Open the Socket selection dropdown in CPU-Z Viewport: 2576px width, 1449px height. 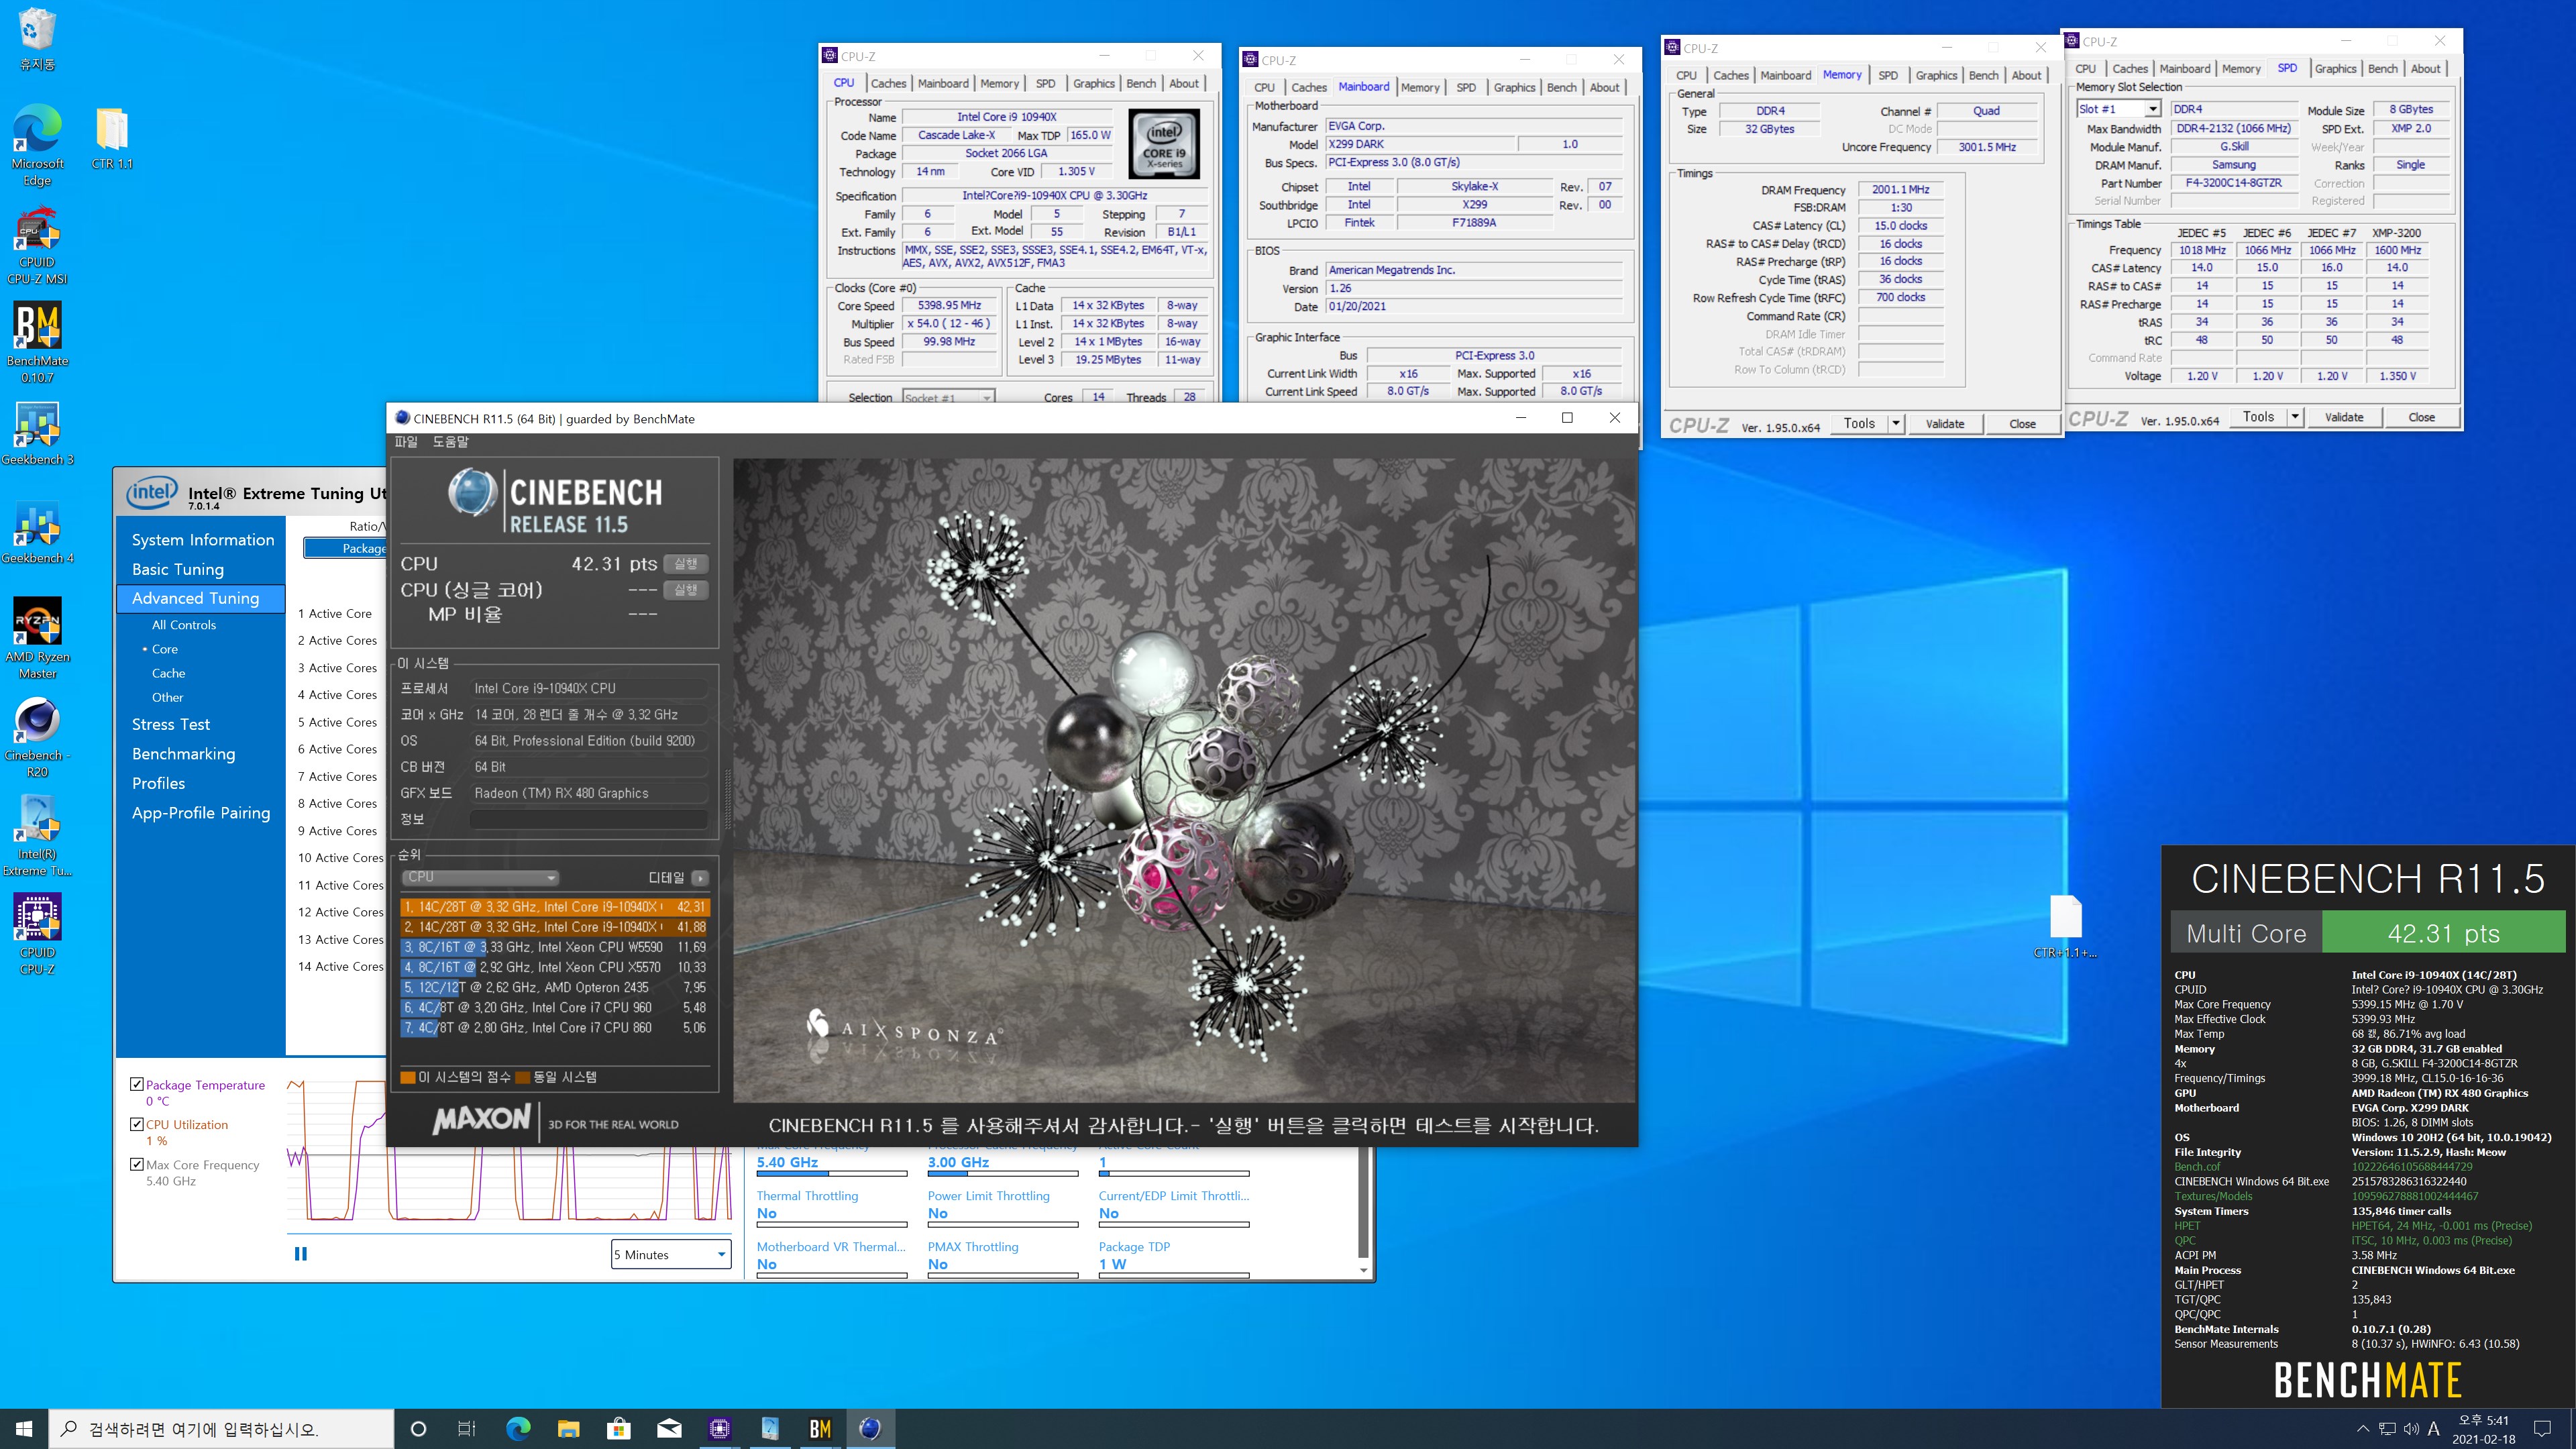pyautogui.click(x=948, y=397)
